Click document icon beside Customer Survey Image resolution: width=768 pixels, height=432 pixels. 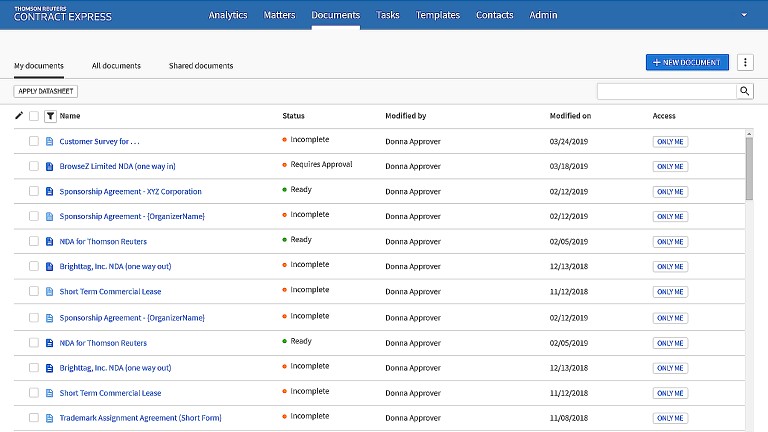point(50,141)
